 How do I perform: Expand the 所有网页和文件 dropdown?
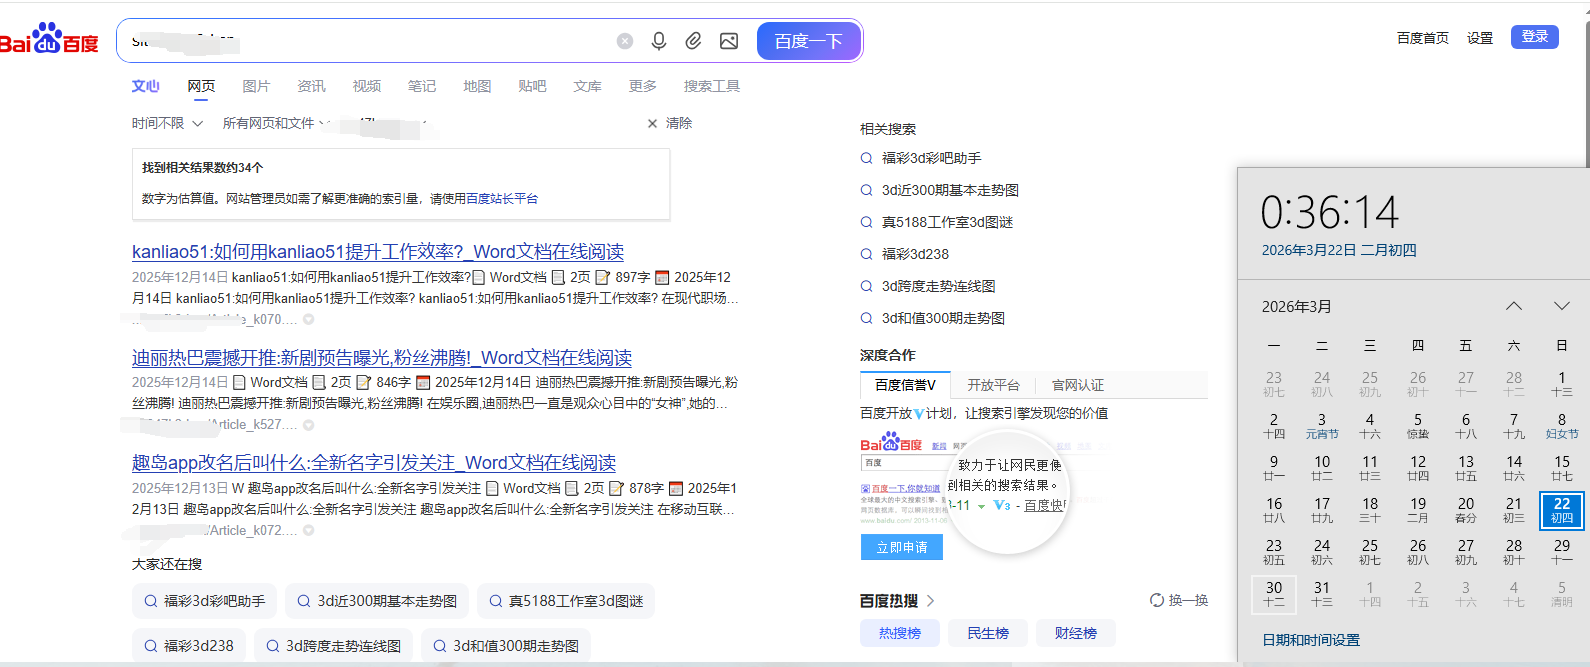tap(275, 123)
